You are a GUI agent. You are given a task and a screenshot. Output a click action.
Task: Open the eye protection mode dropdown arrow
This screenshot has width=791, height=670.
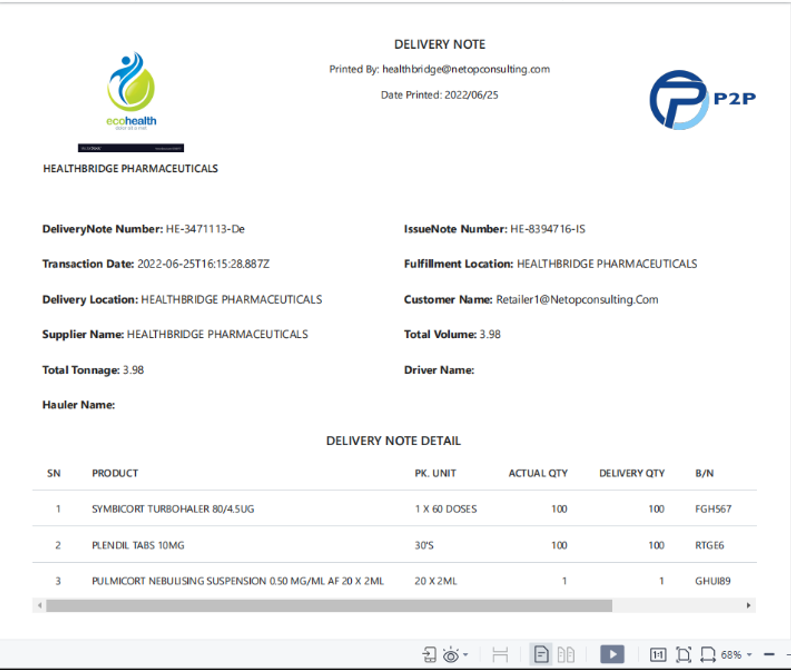tap(465, 655)
